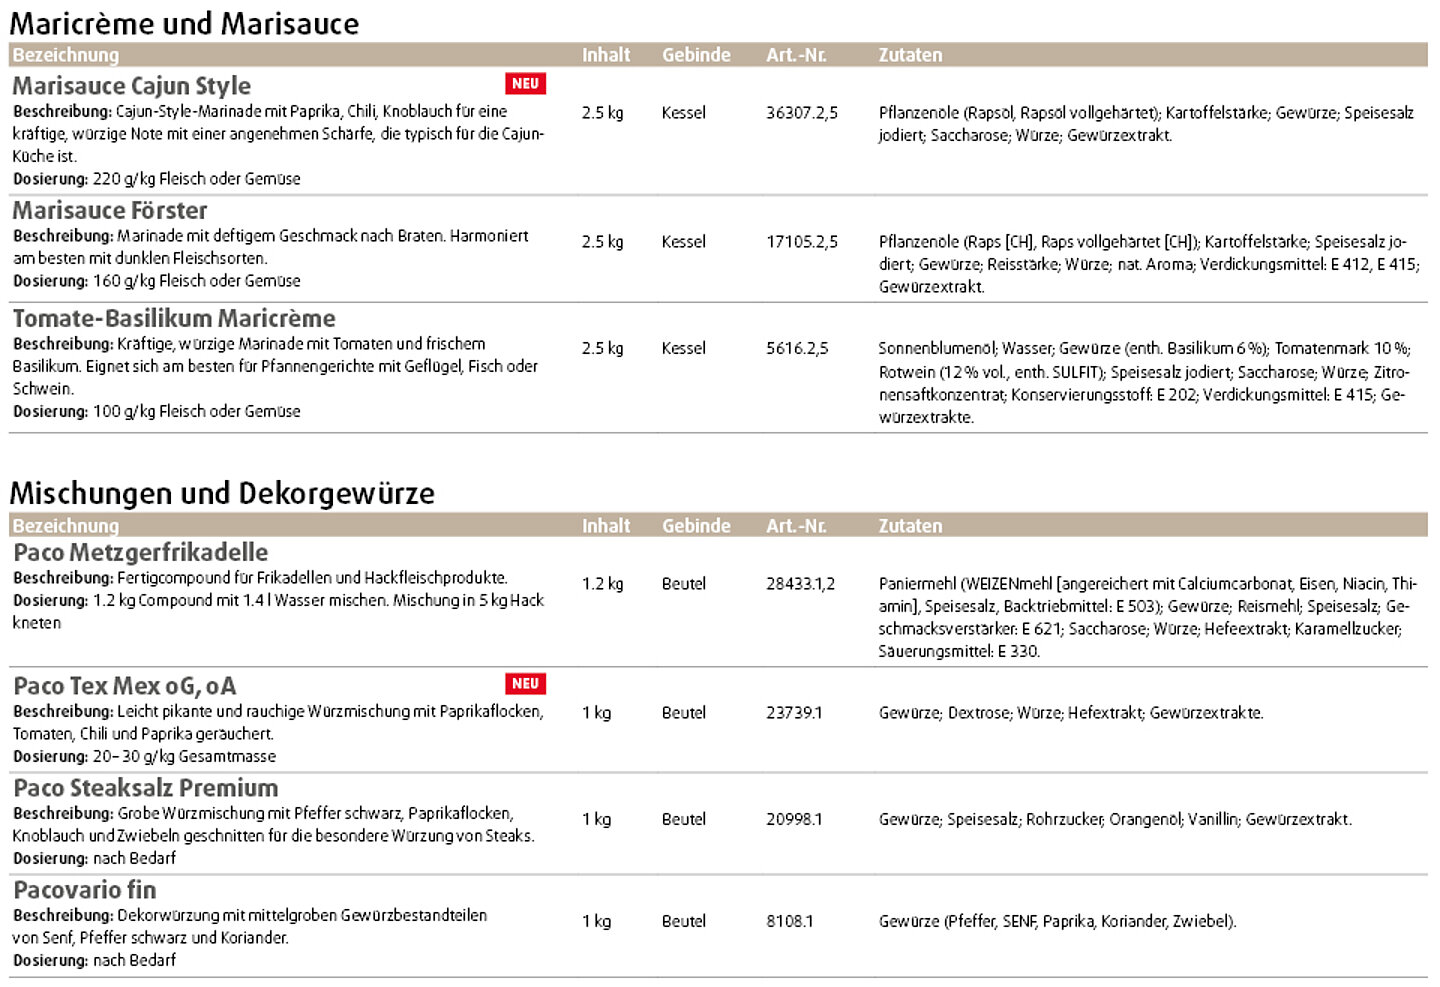Click the 2.5 kg value for Marisauce Förster

(x=602, y=242)
